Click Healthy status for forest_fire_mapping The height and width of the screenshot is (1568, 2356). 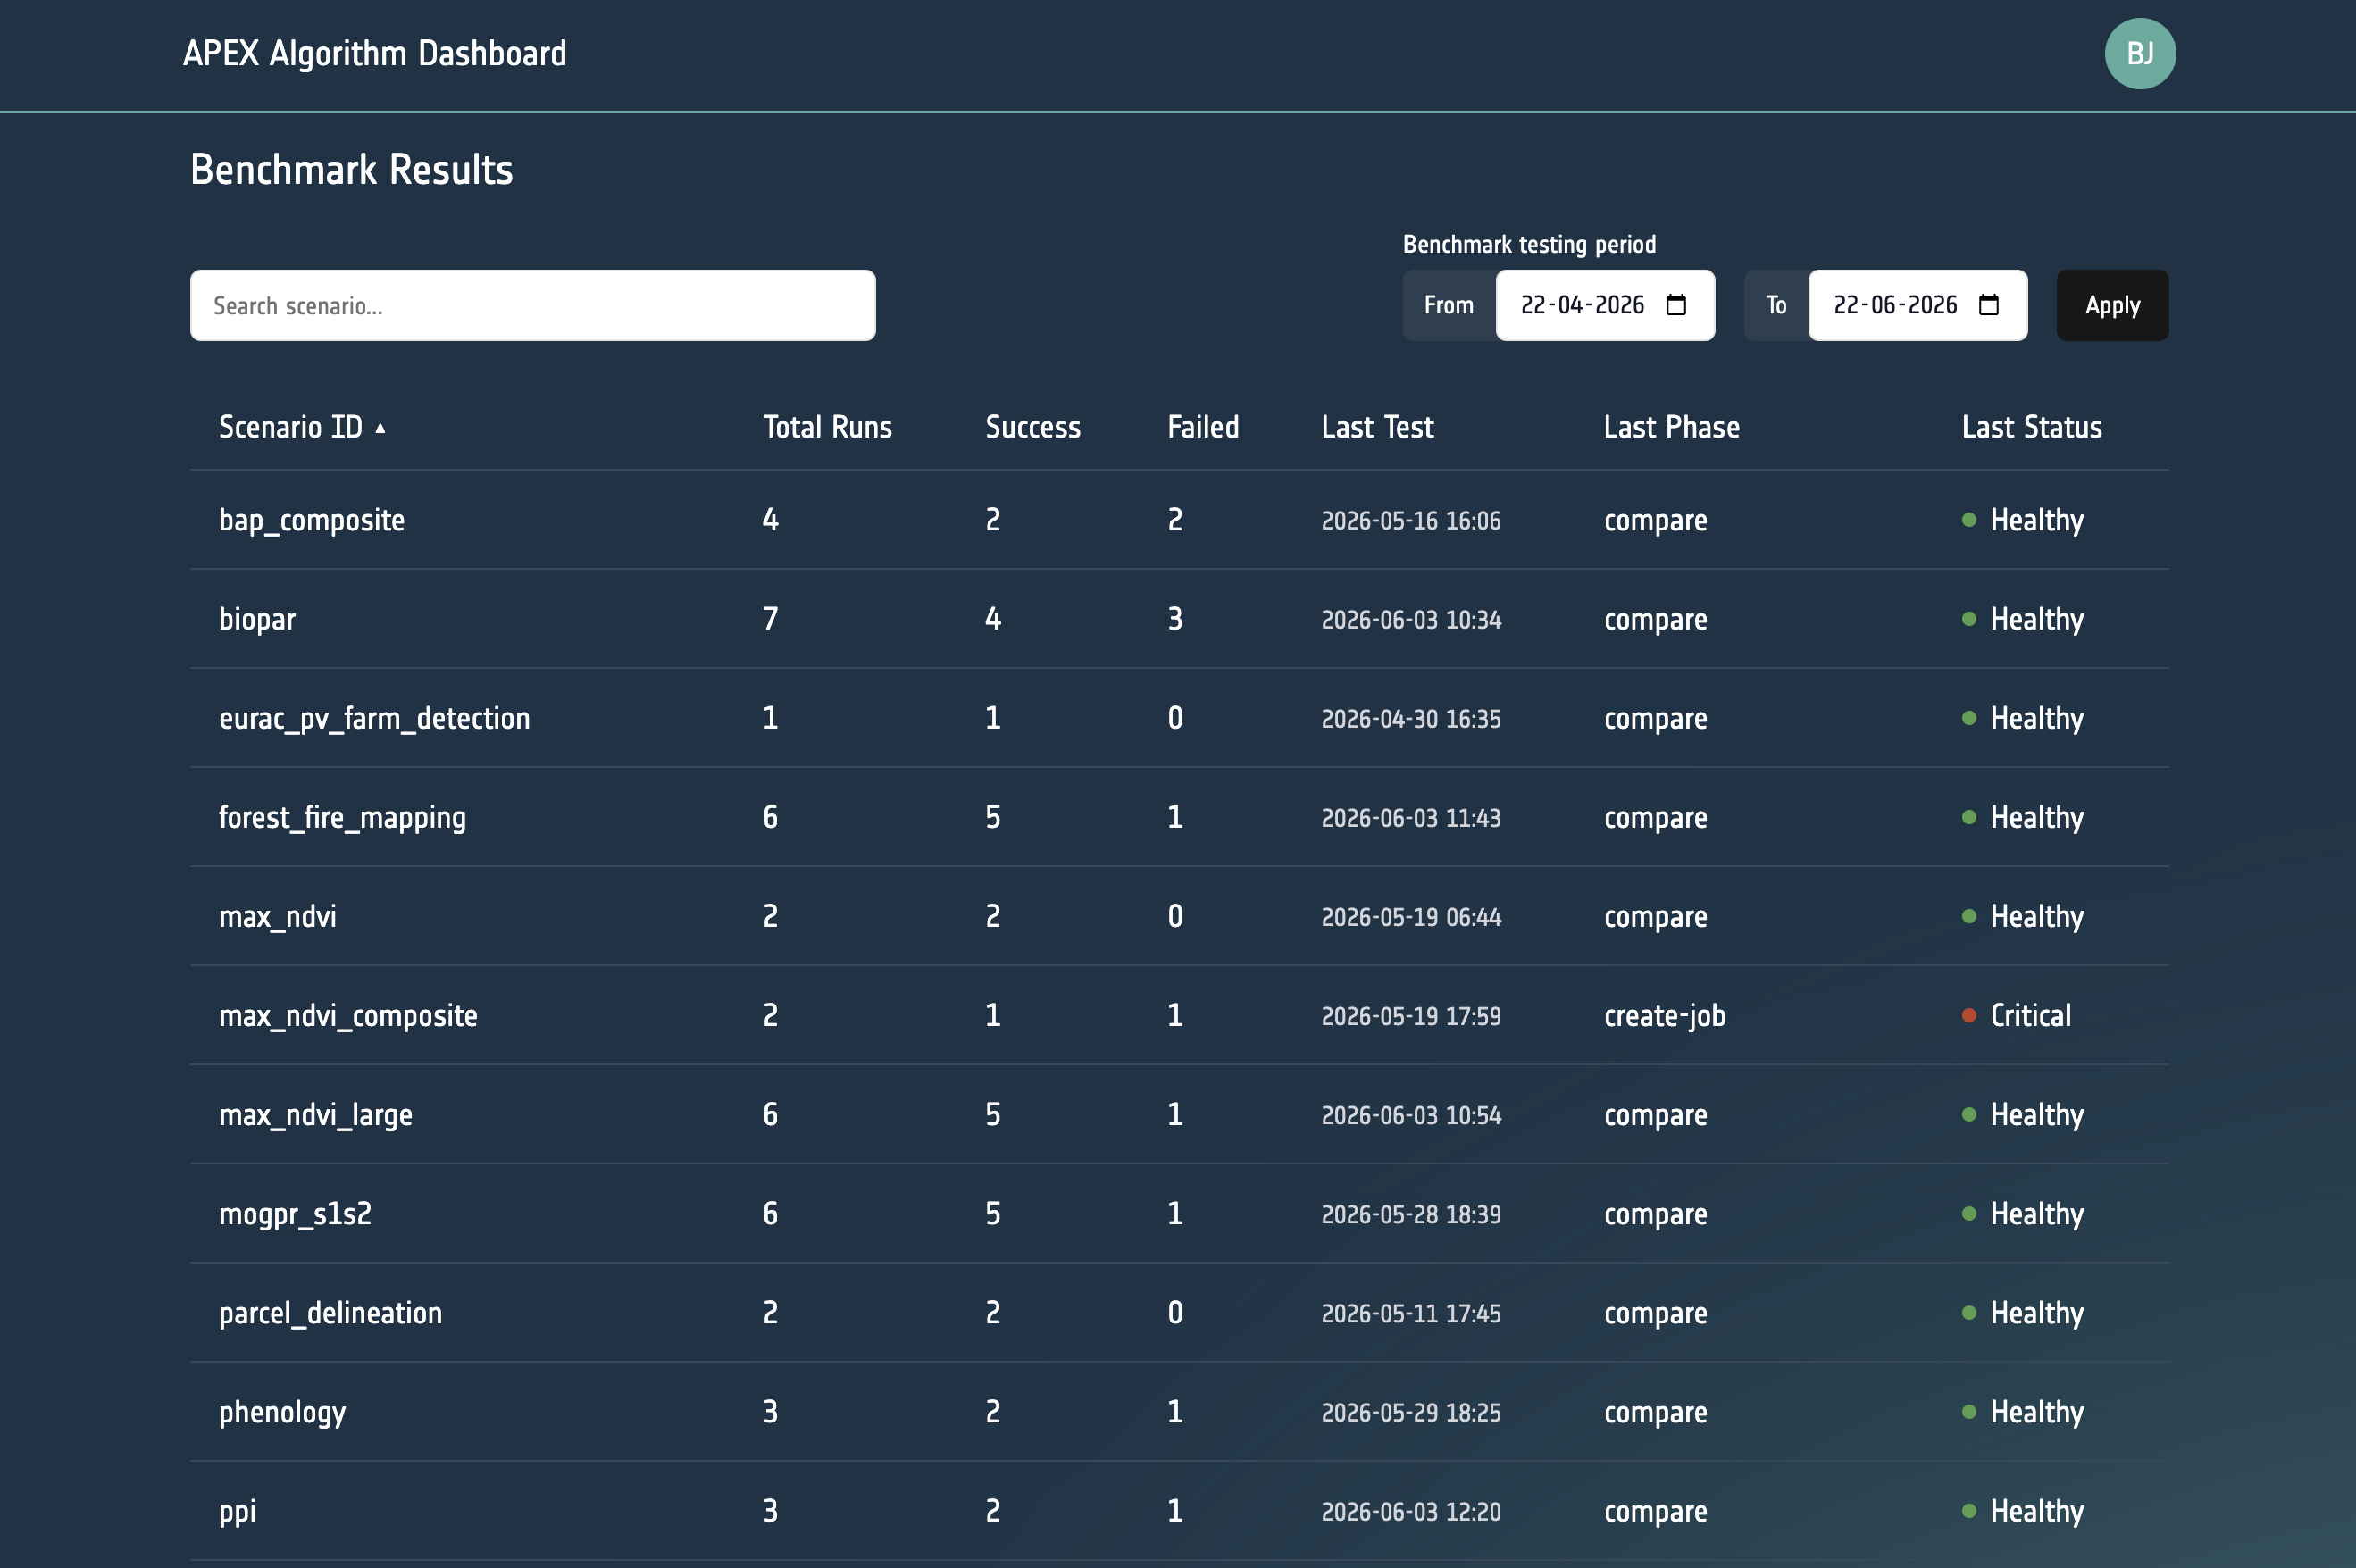pyautogui.click(x=2023, y=817)
